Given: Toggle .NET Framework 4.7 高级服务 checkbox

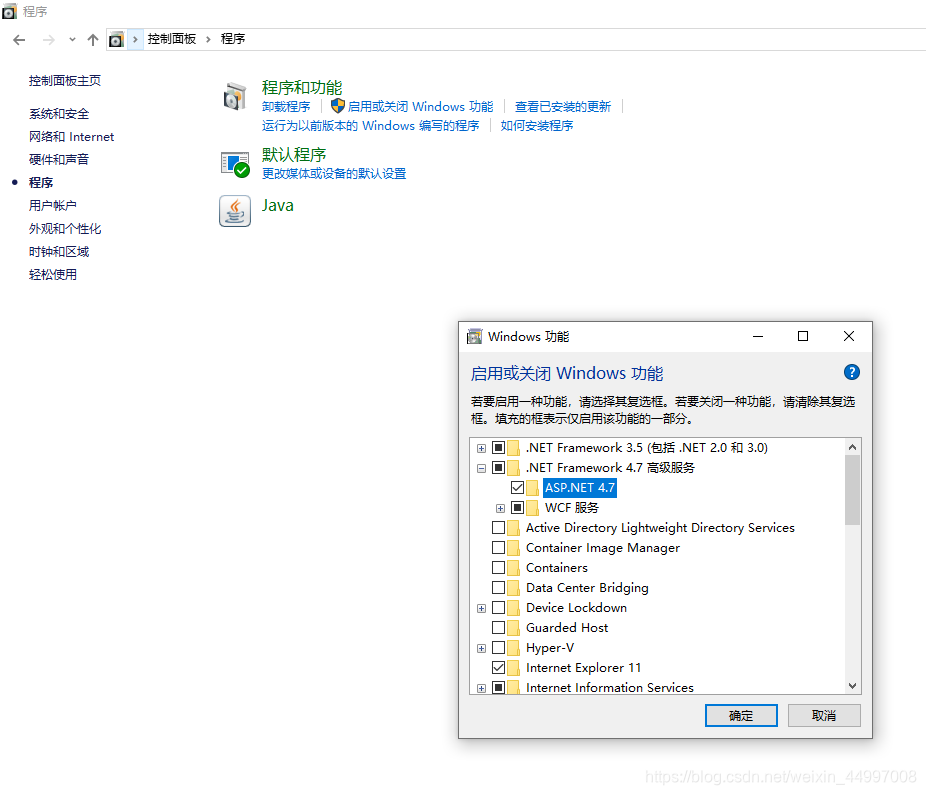Looking at the screenshot, I should pyautogui.click(x=498, y=468).
